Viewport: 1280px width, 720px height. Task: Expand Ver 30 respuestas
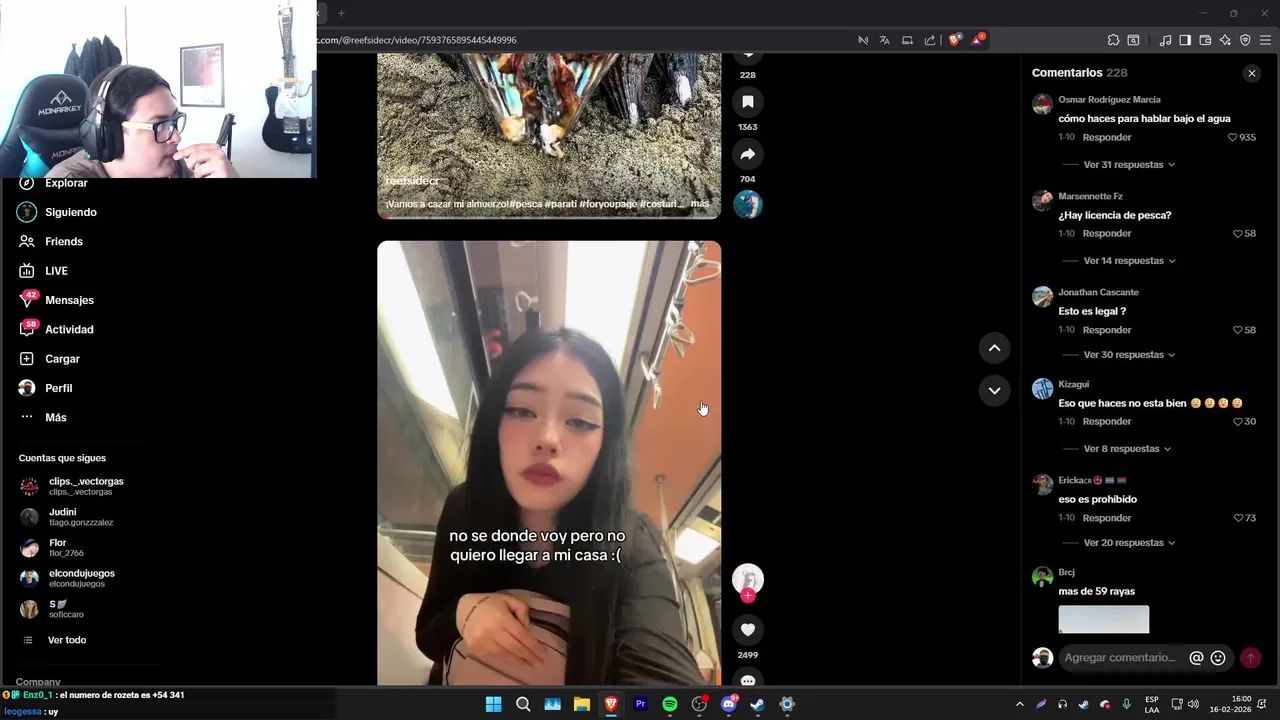(x=1129, y=354)
